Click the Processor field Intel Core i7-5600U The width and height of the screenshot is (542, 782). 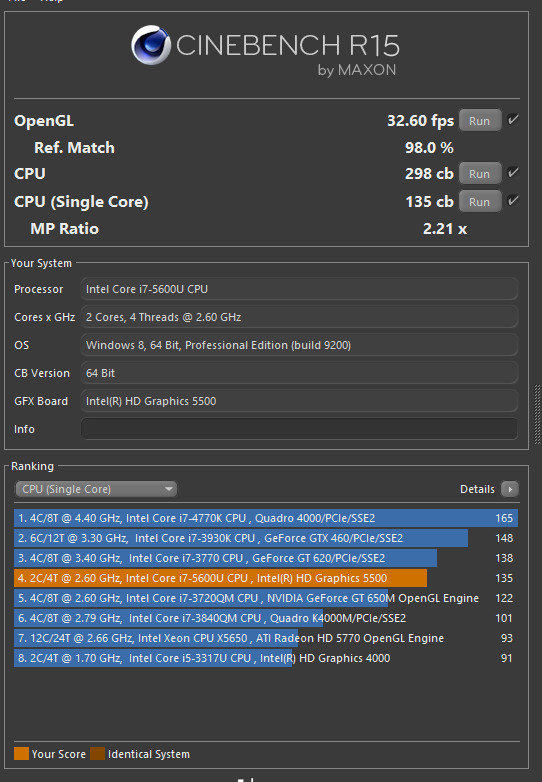pos(299,289)
